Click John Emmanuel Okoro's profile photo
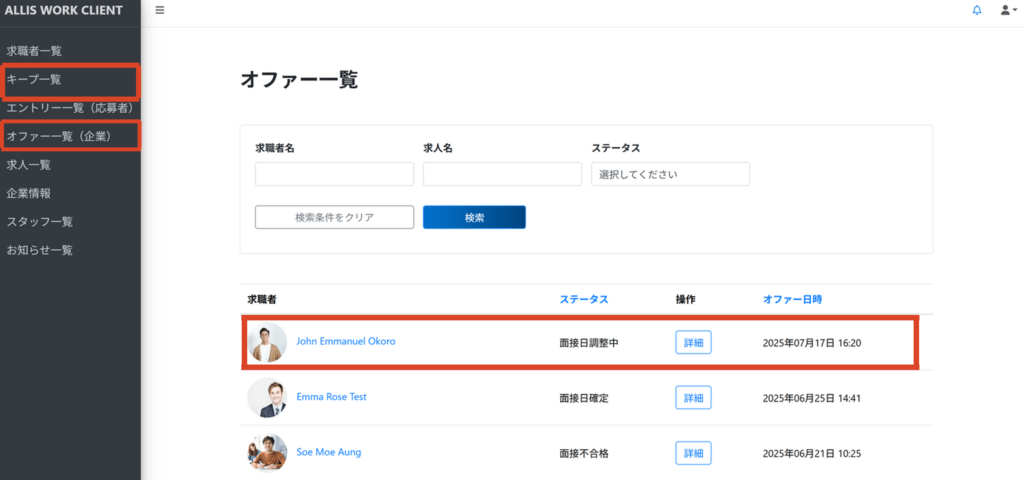 tap(267, 342)
